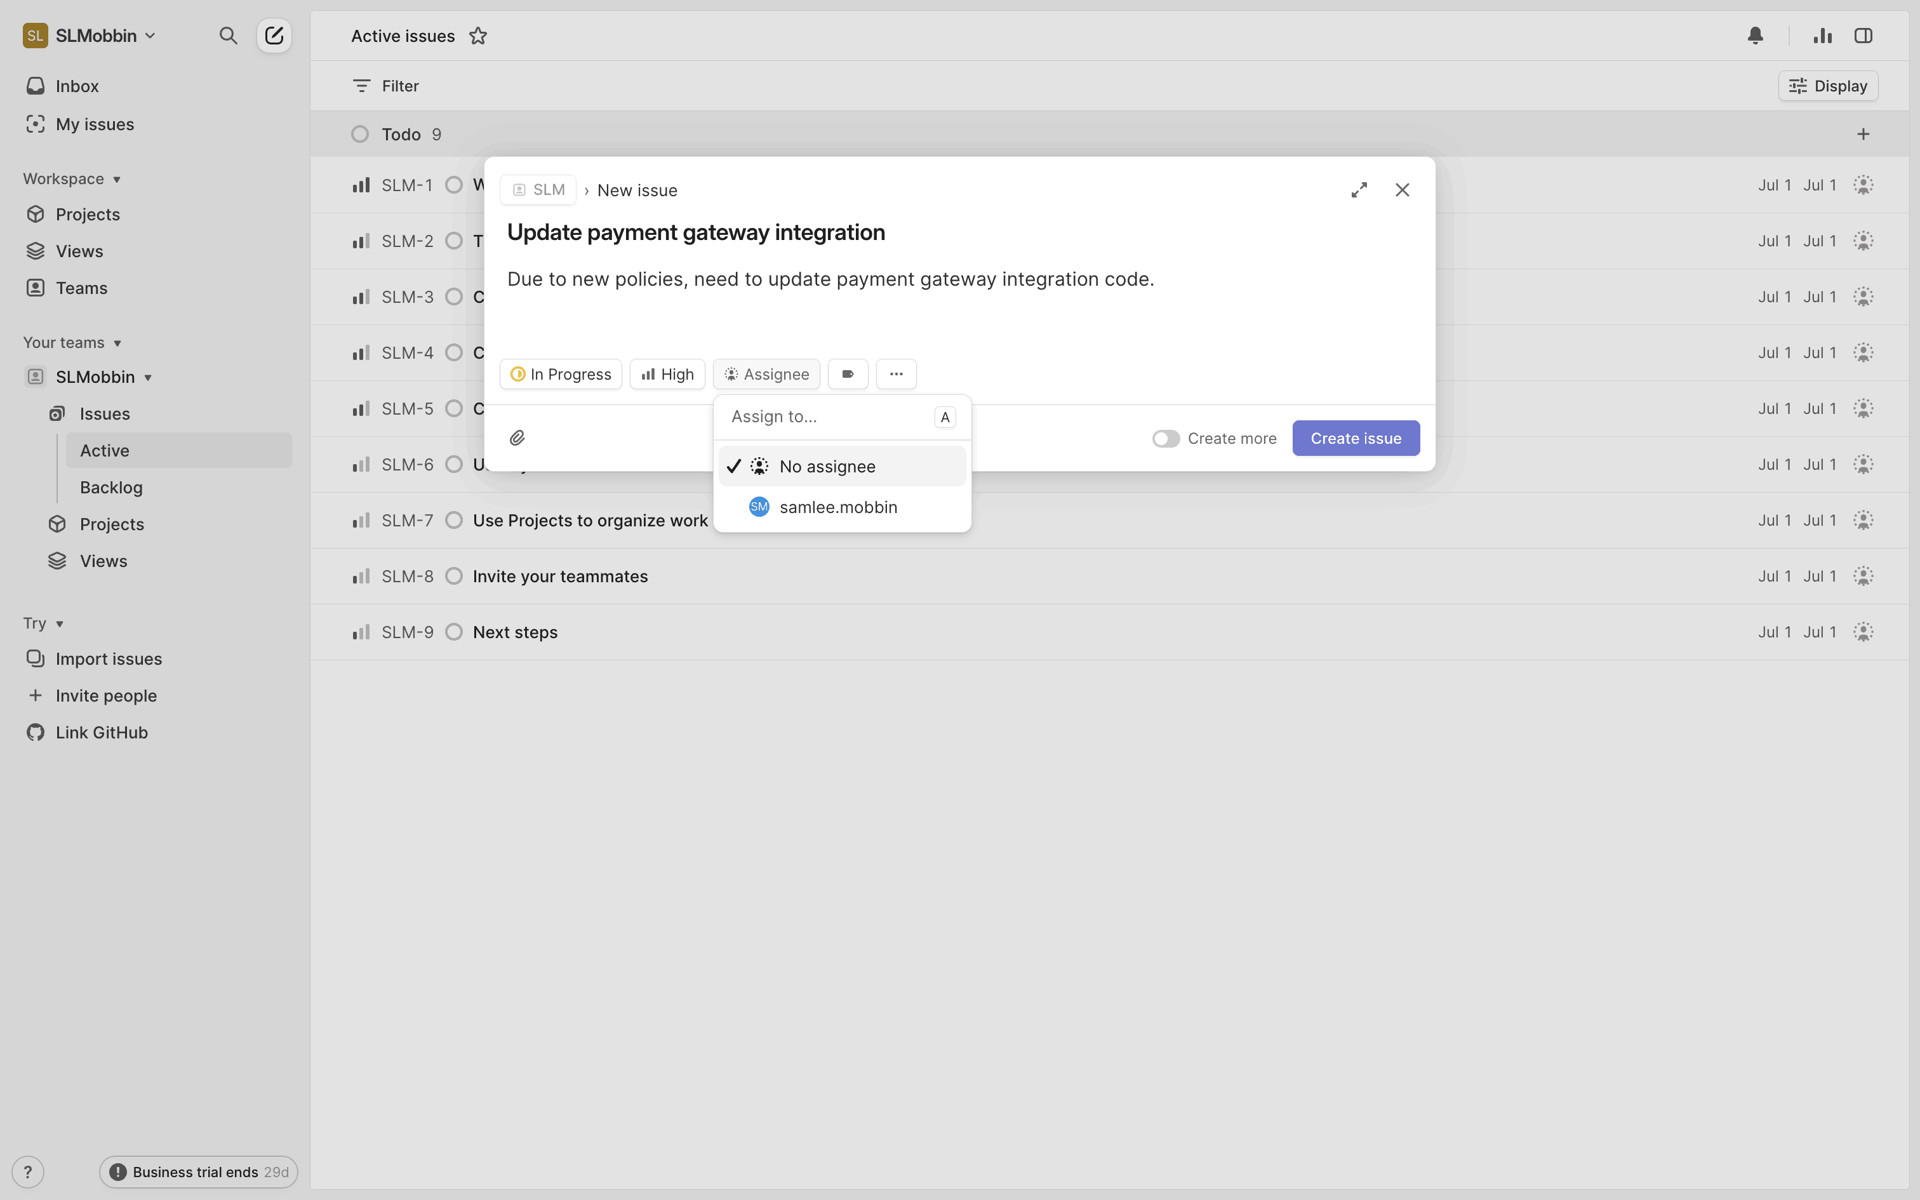Click assignee avatar icon on SLM-8 row
Screen dimensions: 1920x1200
pyautogui.click(x=1863, y=576)
